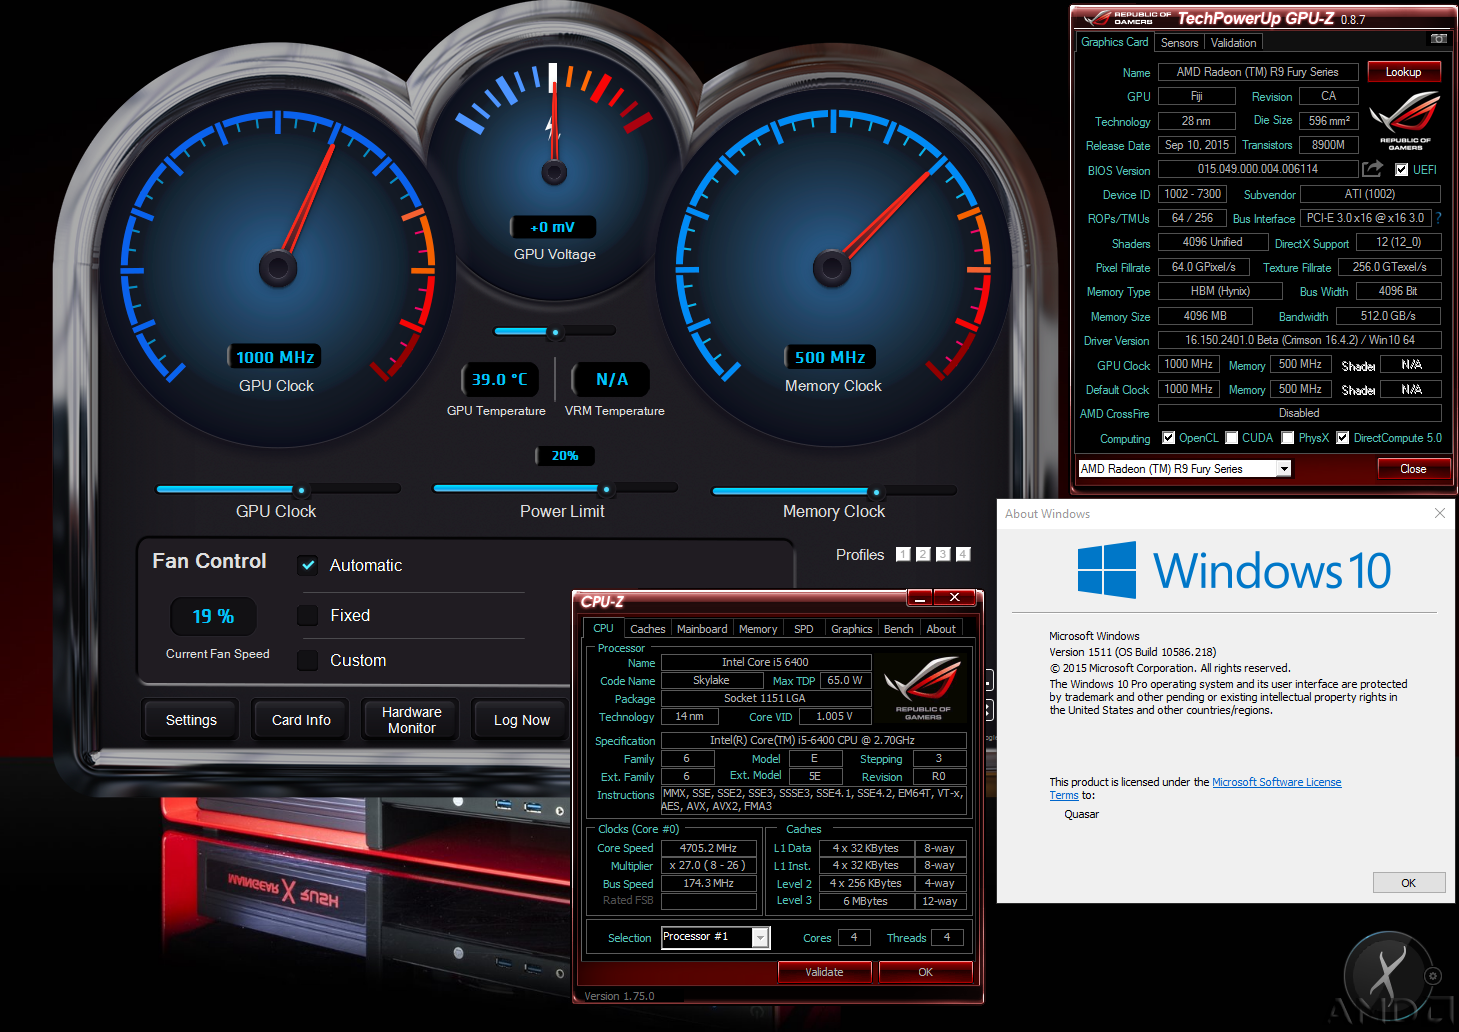This screenshot has width=1459, height=1032.
Task: Enable Fixed fan control checkbox
Action: point(308,615)
